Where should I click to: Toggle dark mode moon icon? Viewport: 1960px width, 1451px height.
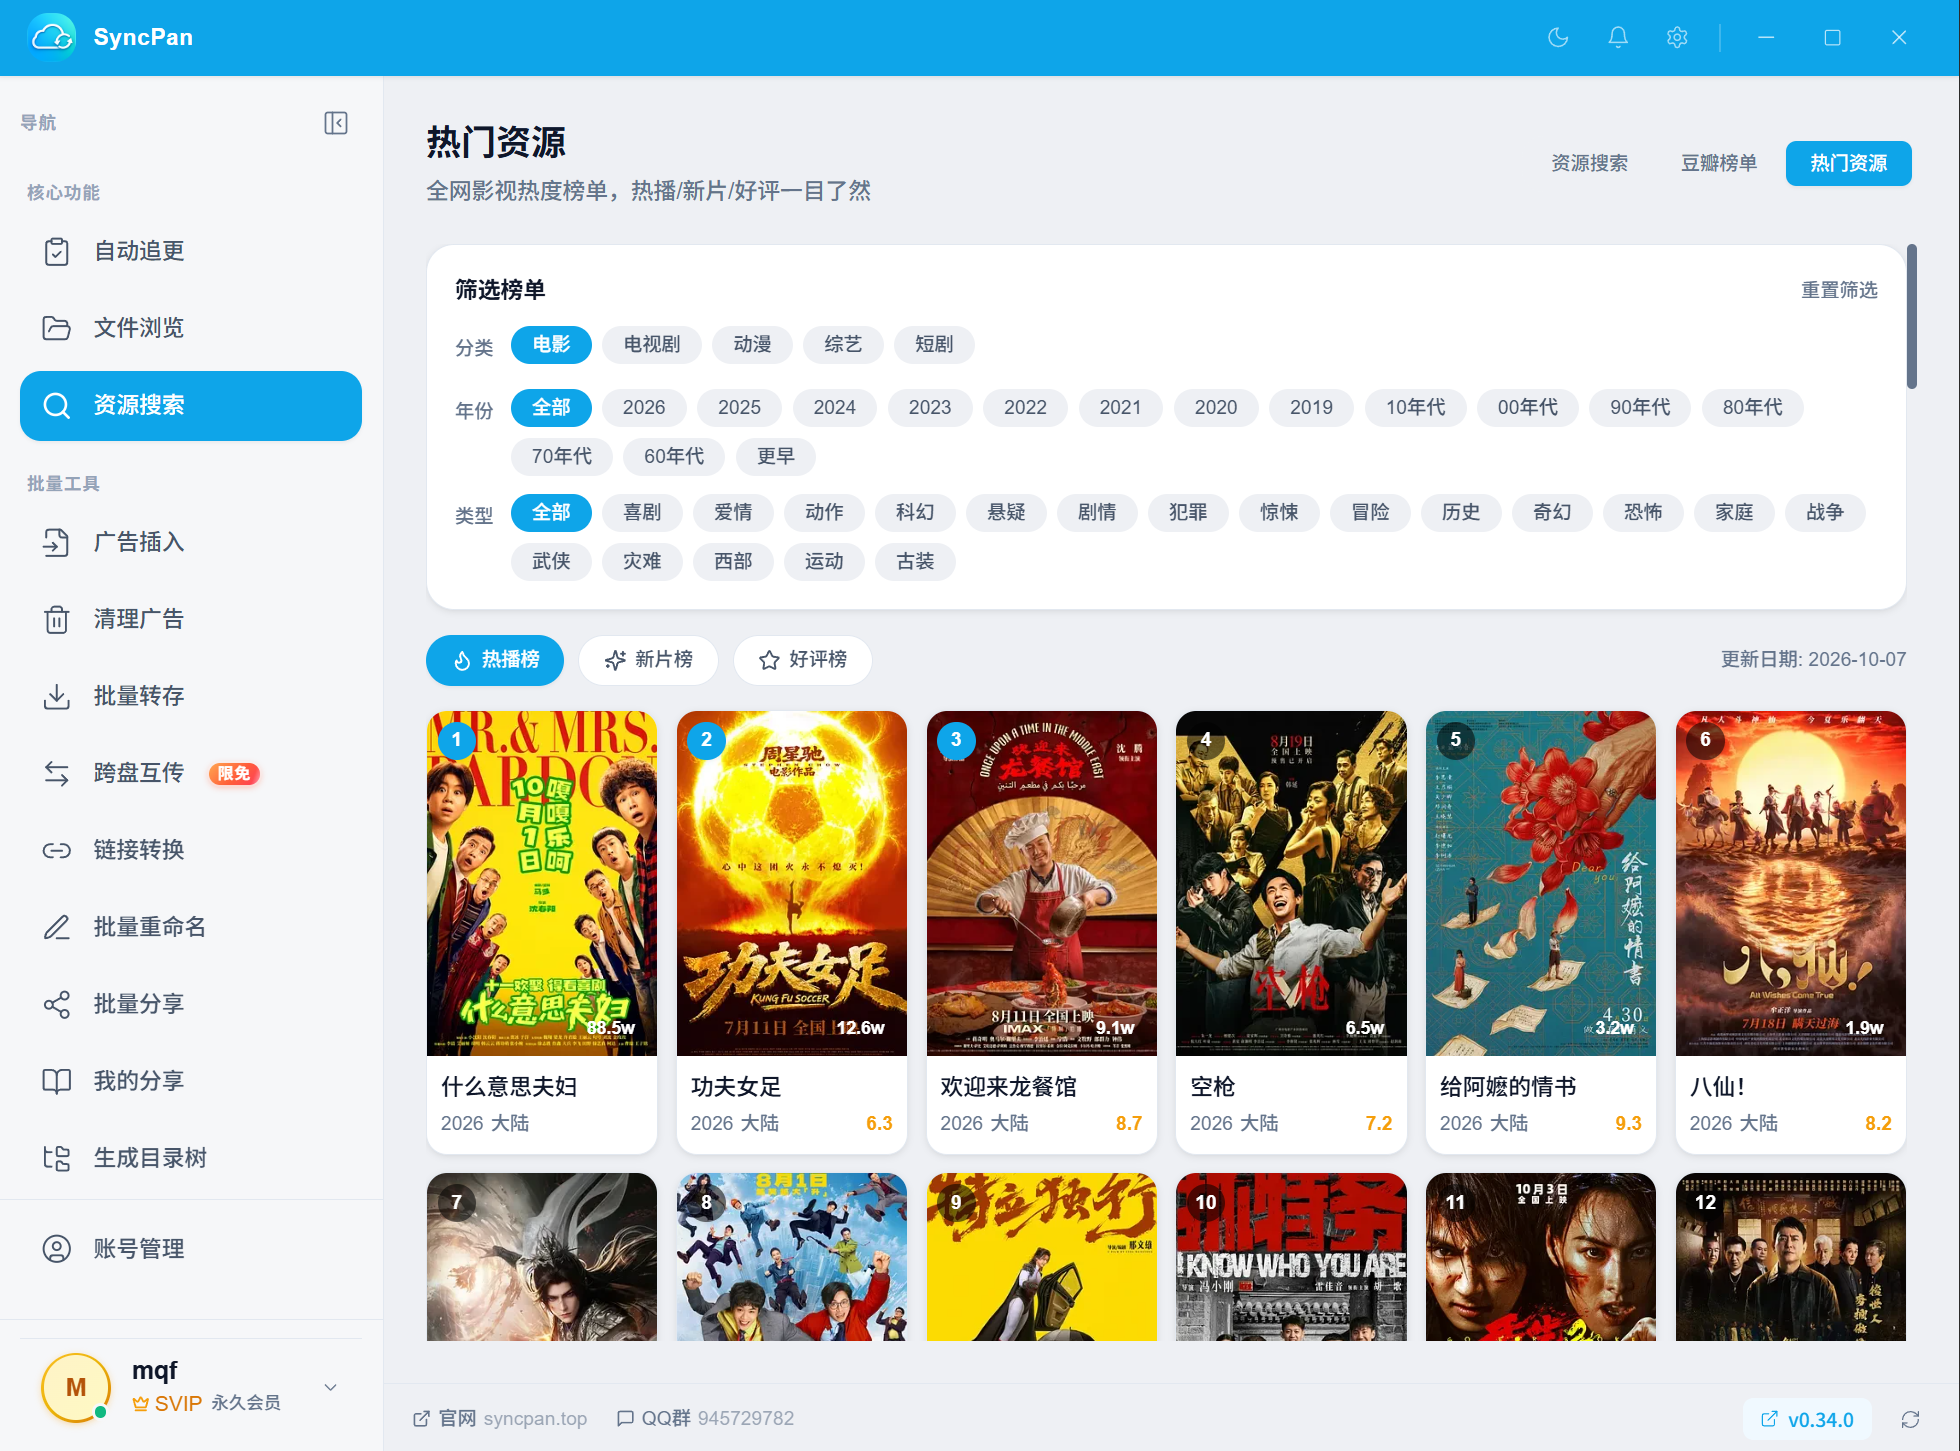coord(1558,38)
